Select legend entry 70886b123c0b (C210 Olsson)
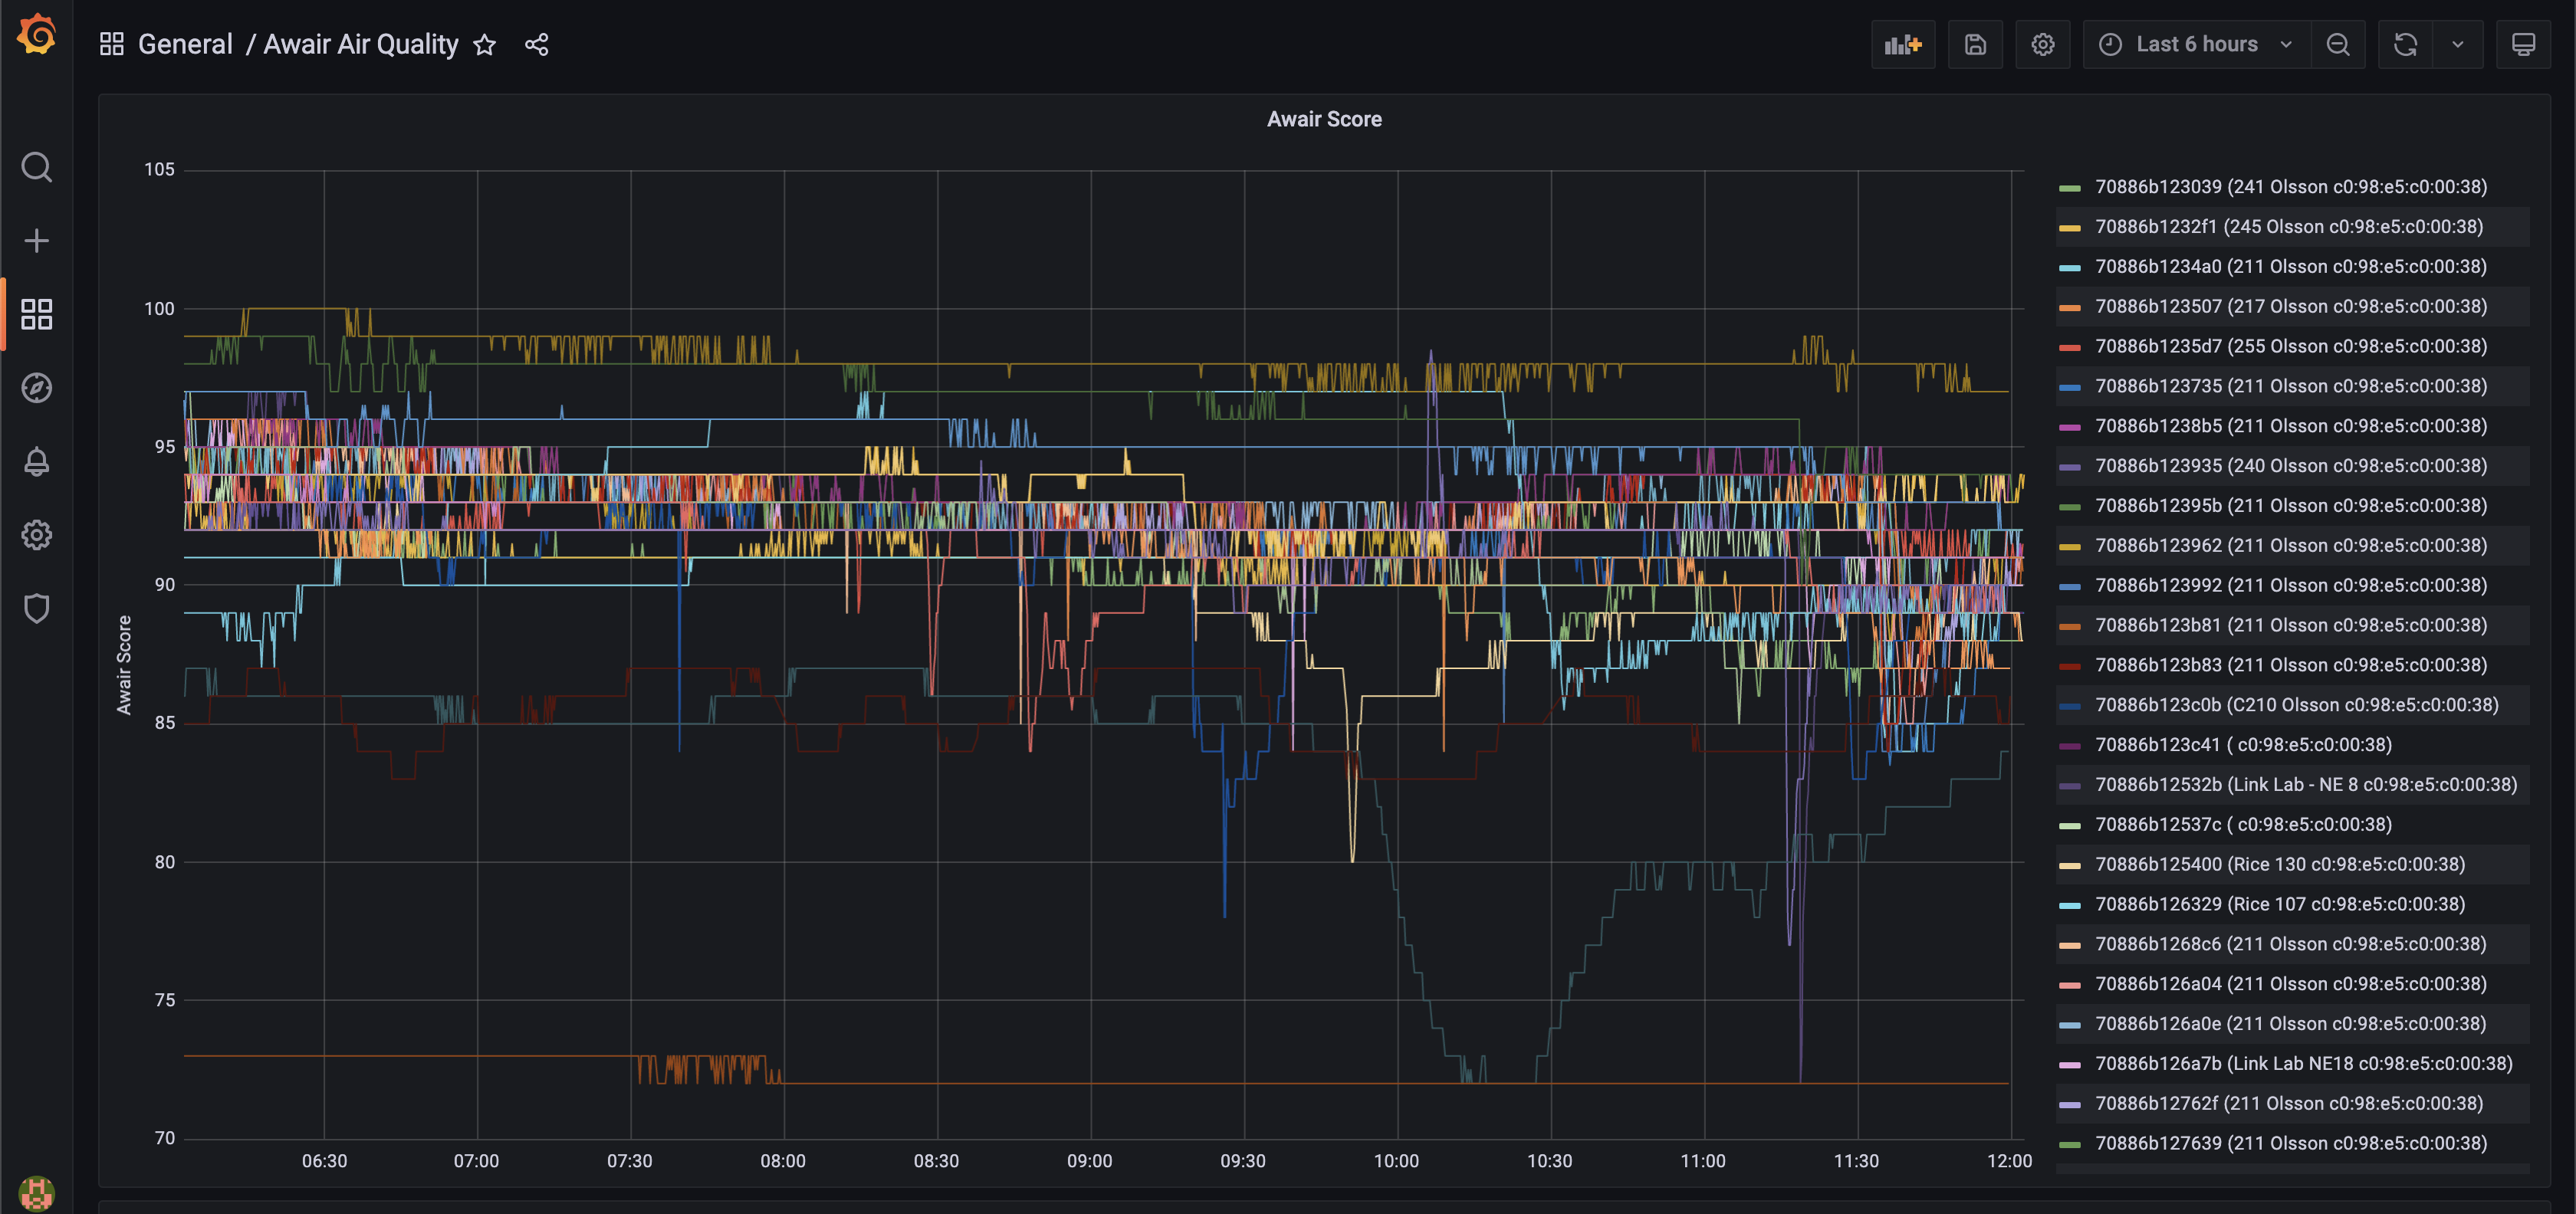Screen dimensions: 2576x1214 click(x=2296, y=705)
